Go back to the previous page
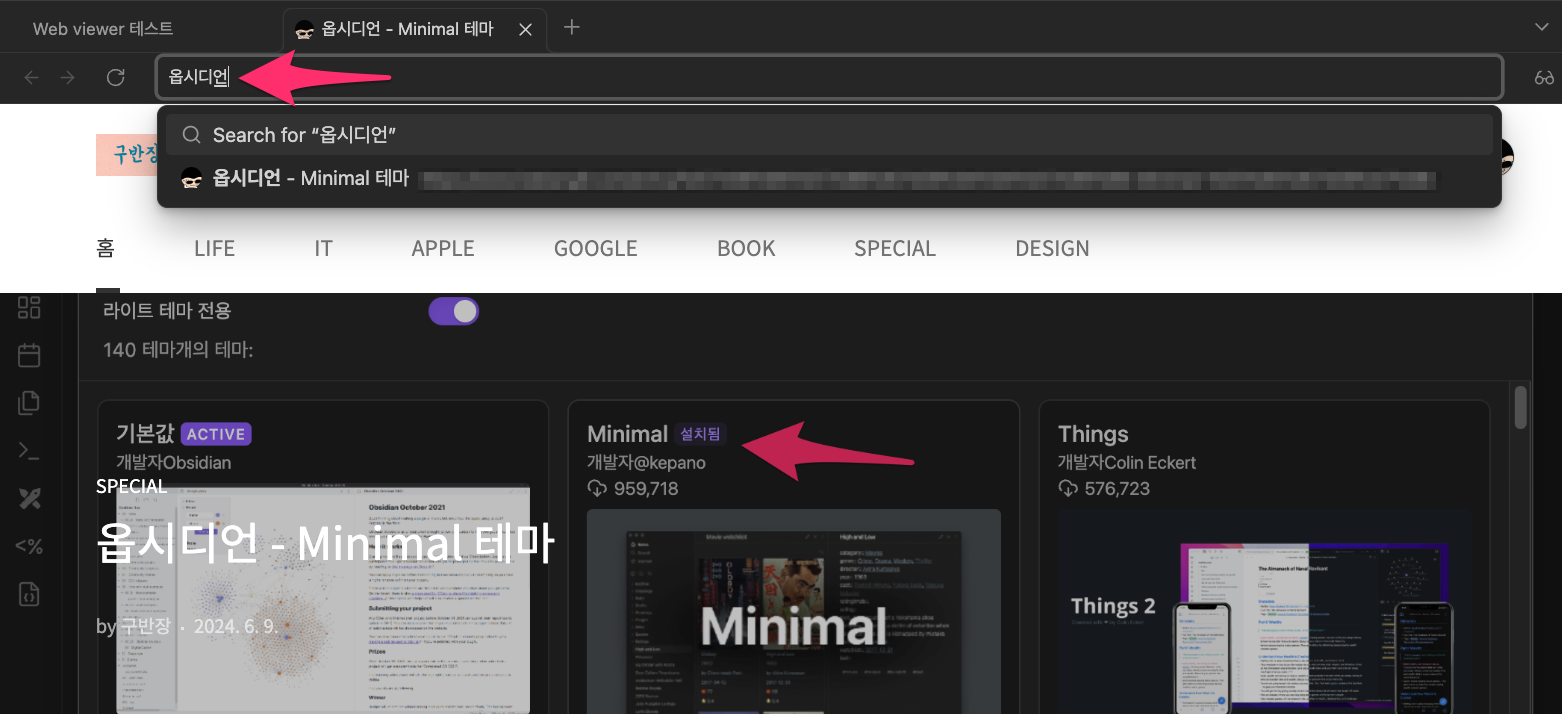Viewport: 1562px width, 714px height. click(x=32, y=78)
